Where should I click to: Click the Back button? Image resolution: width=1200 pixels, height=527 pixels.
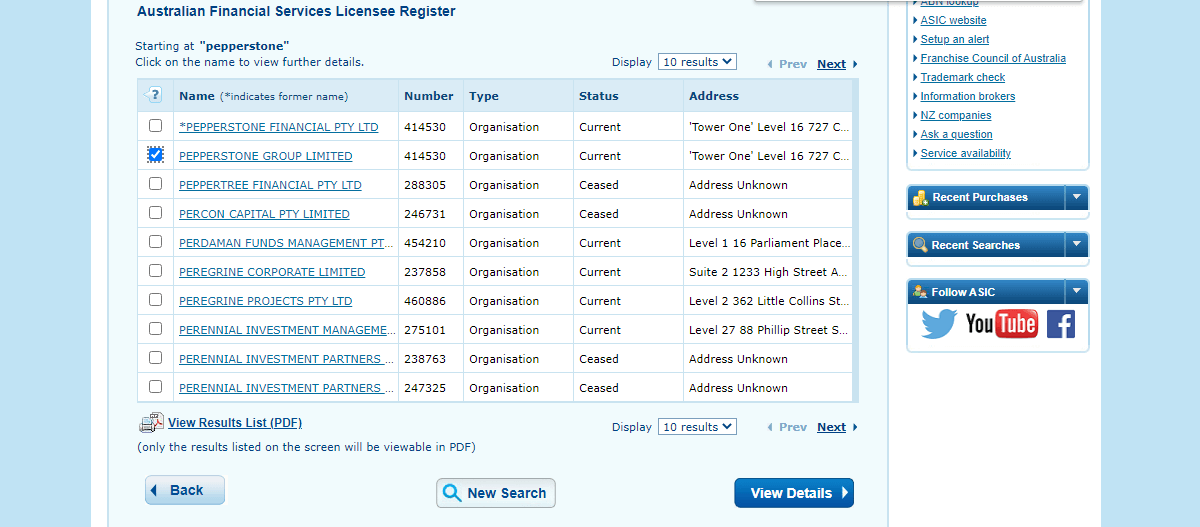pyautogui.click(x=185, y=490)
